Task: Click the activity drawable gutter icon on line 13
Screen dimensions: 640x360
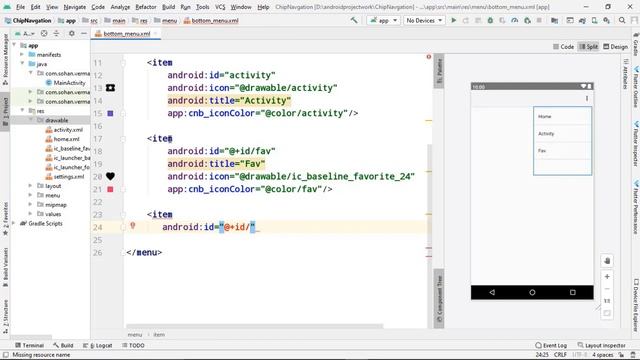Action: pos(110,88)
